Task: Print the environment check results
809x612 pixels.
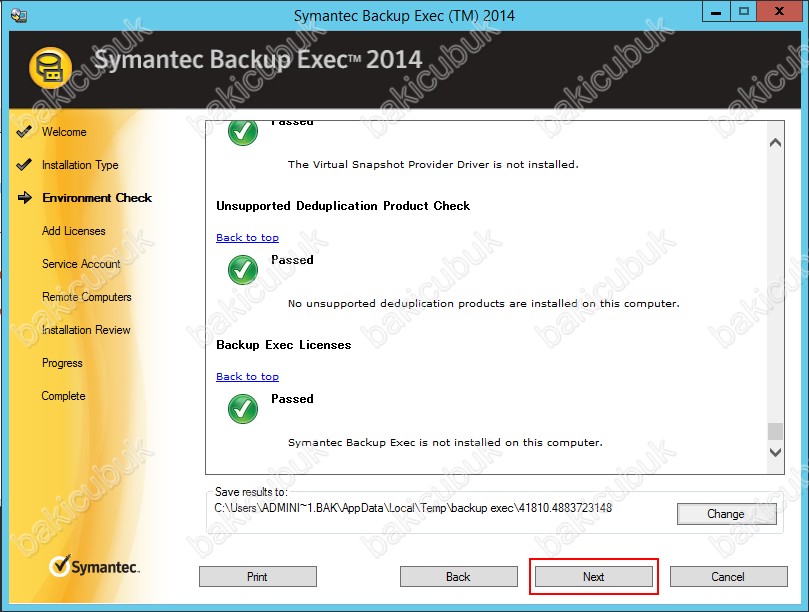Action: (258, 576)
